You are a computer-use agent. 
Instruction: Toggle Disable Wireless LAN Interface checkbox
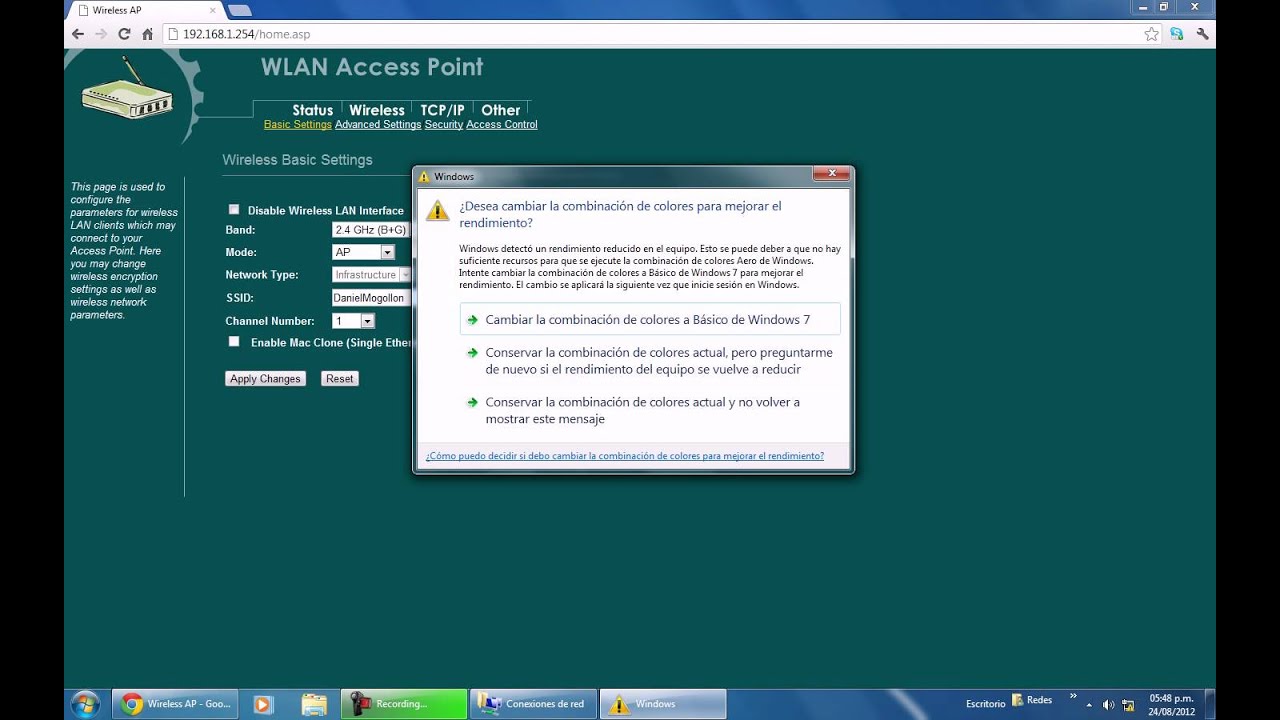click(234, 209)
